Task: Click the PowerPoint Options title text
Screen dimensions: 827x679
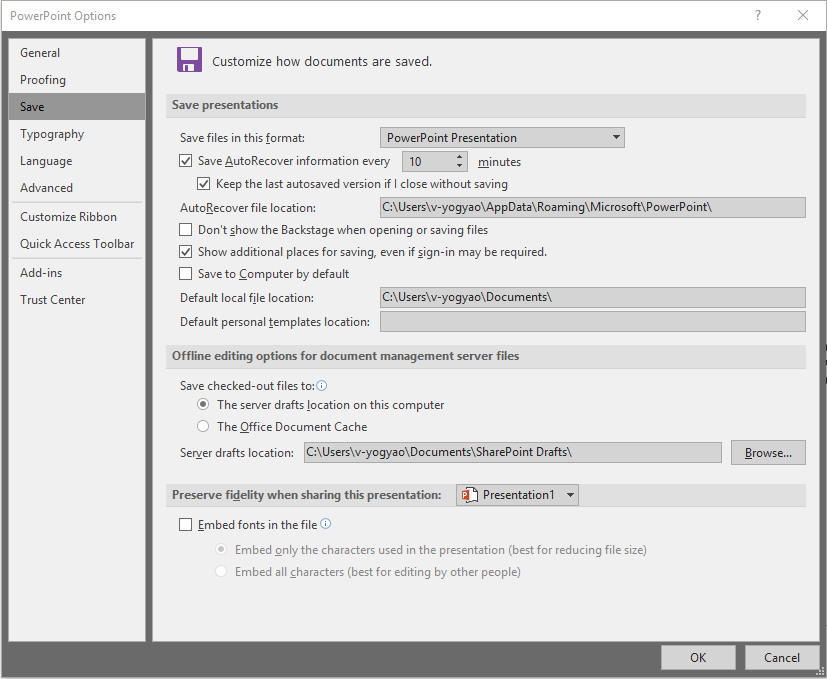Action: coord(63,16)
